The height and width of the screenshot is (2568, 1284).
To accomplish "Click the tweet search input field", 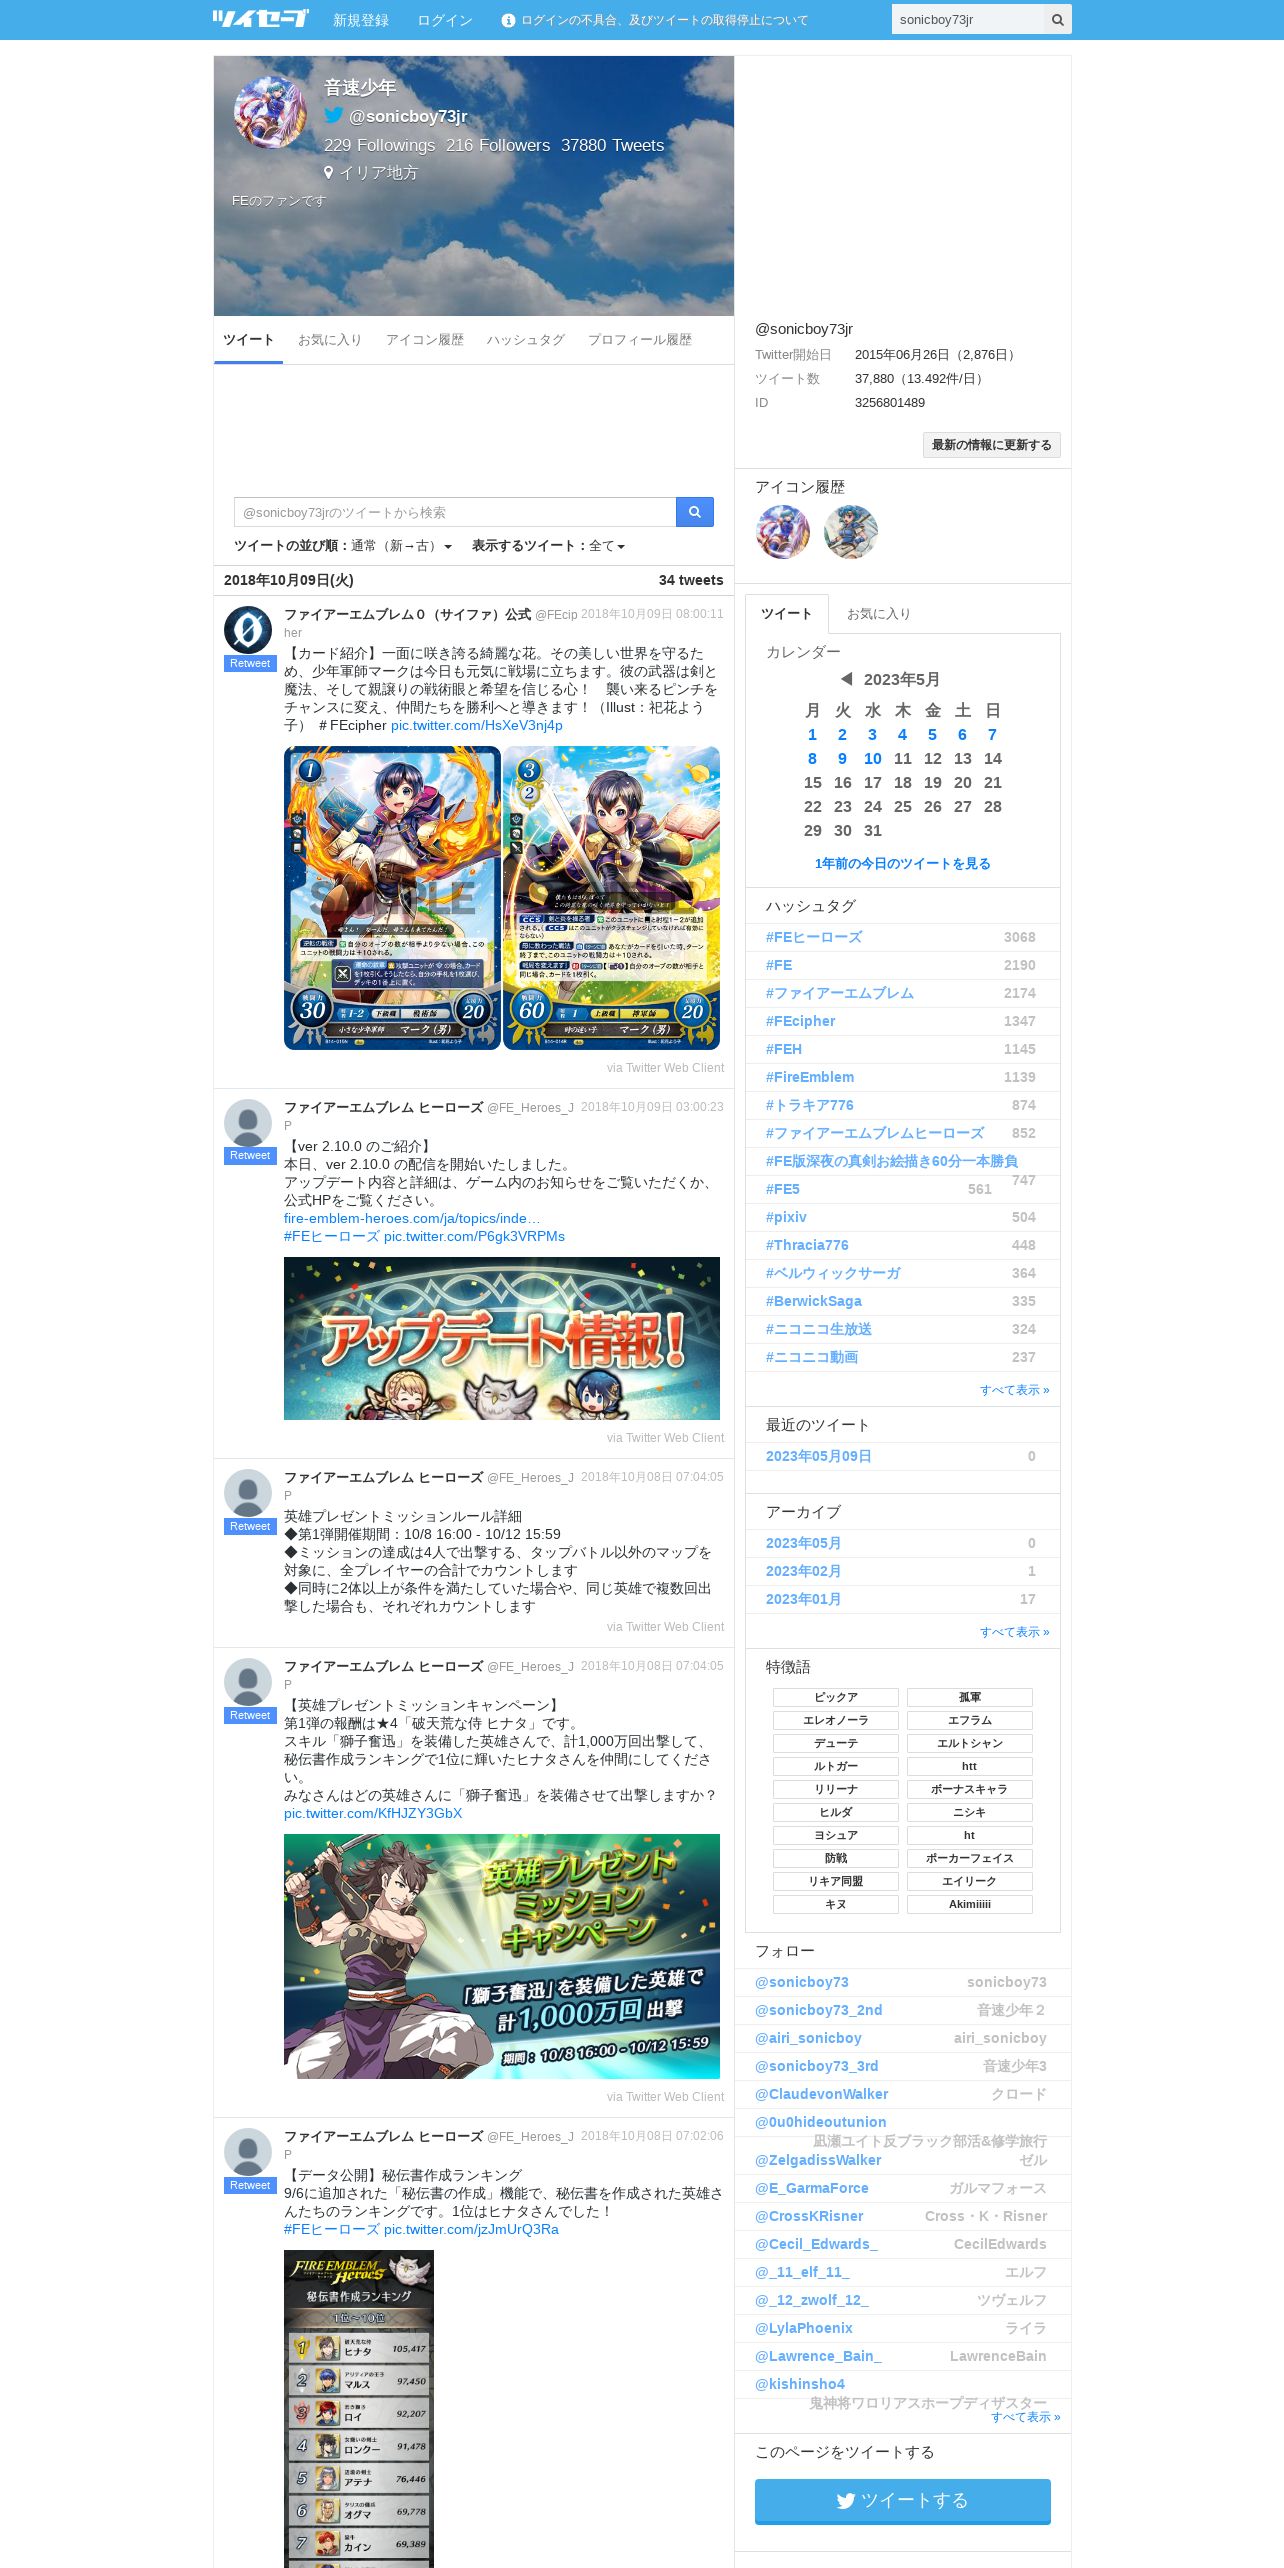I will coord(455,512).
